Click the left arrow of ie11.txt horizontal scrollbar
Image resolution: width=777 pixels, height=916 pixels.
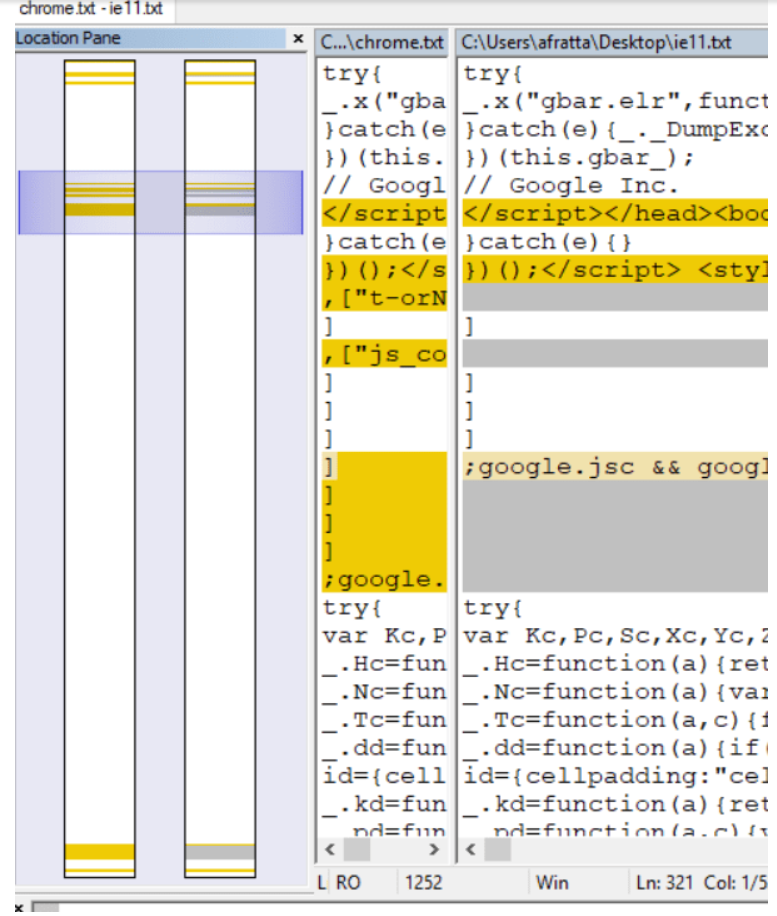tap(471, 849)
